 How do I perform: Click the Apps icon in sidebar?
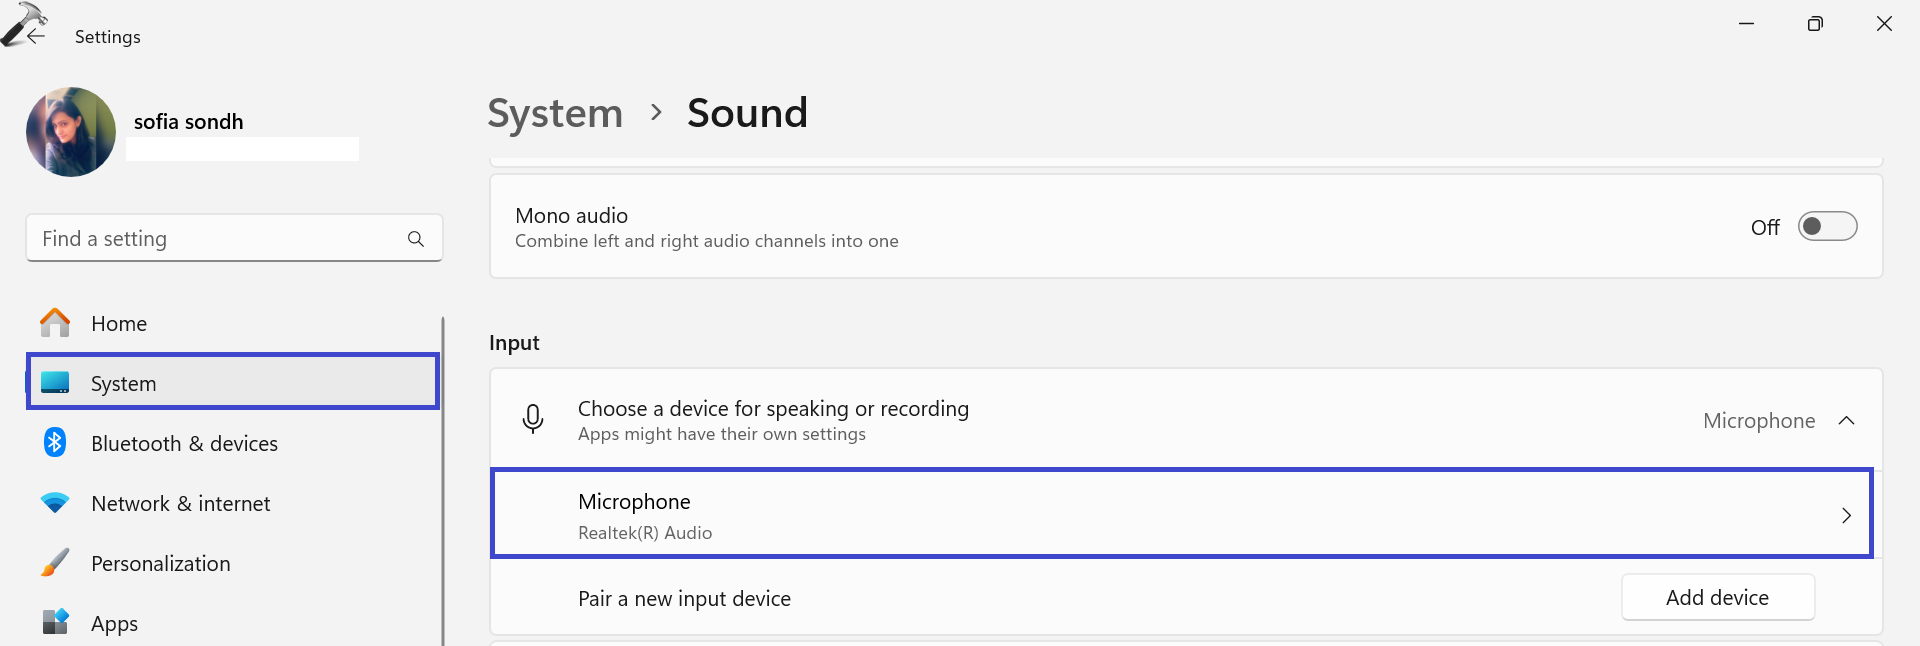pyautogui.click(x=55, y=622)
